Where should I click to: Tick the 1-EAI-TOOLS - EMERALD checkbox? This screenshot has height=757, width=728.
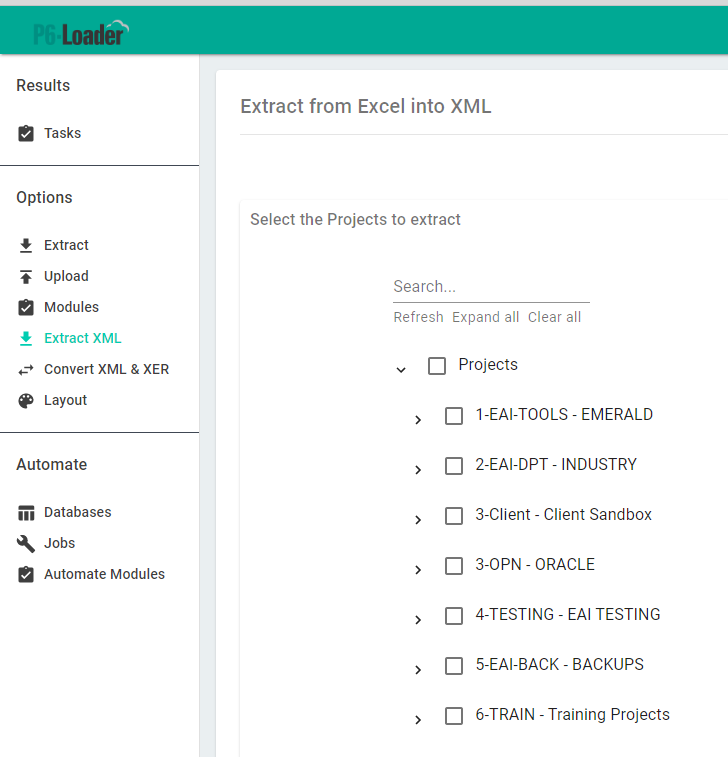[454, 416]
